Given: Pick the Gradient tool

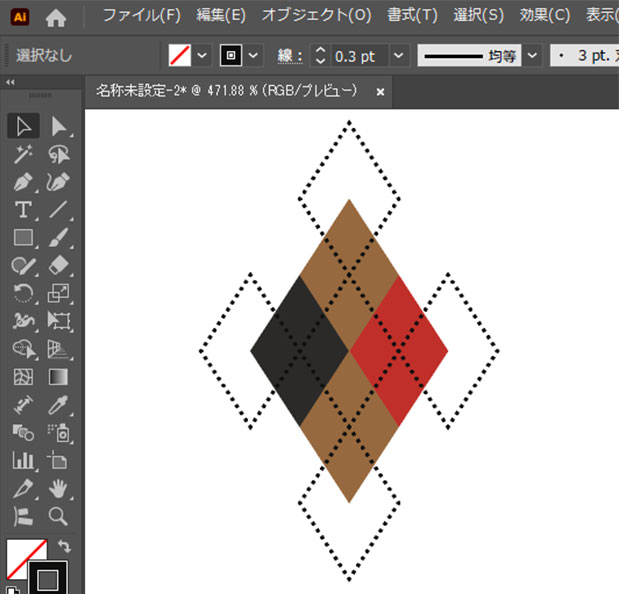Looking at the screenshot, I should point(59,377).
